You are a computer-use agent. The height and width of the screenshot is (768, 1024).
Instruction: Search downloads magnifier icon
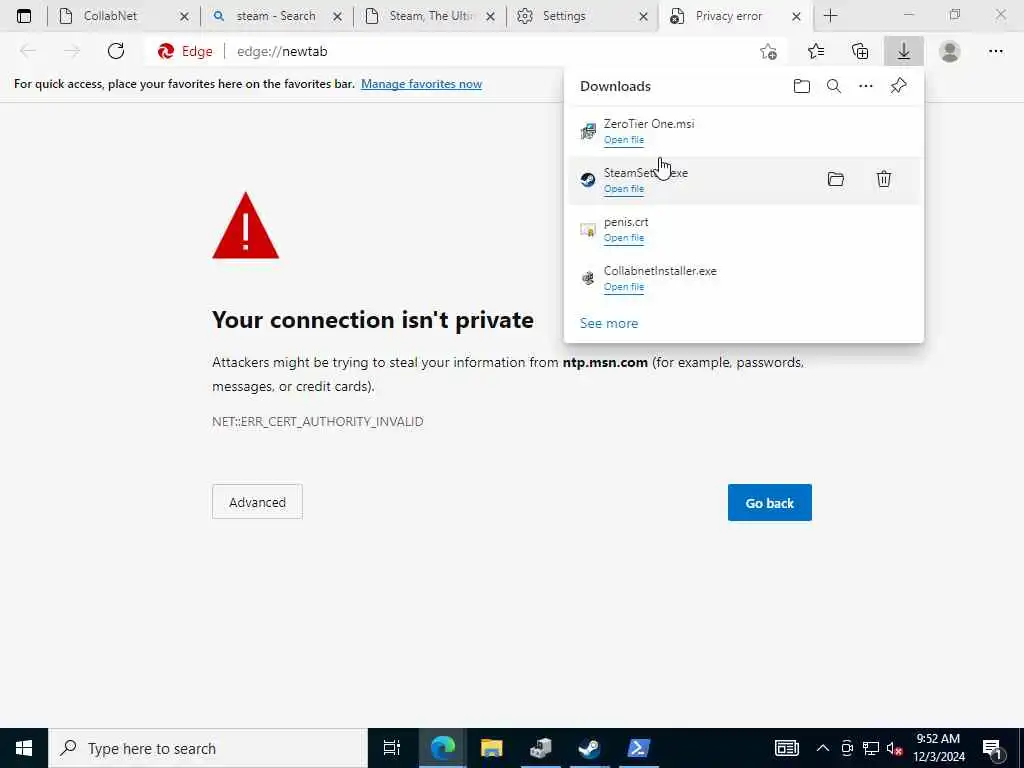834,86
